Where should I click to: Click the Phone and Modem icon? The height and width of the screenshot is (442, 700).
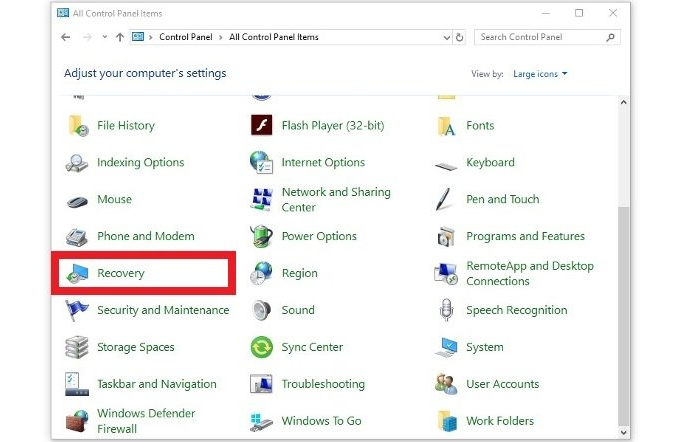tap(77, 237)
